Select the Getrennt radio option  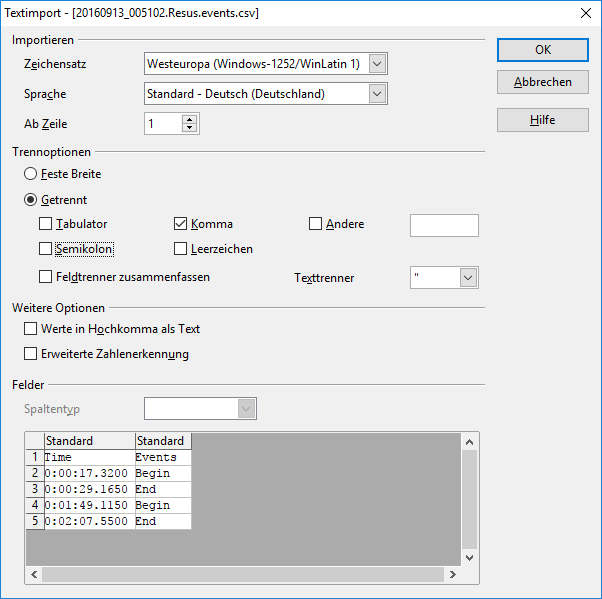click(31, 200)
